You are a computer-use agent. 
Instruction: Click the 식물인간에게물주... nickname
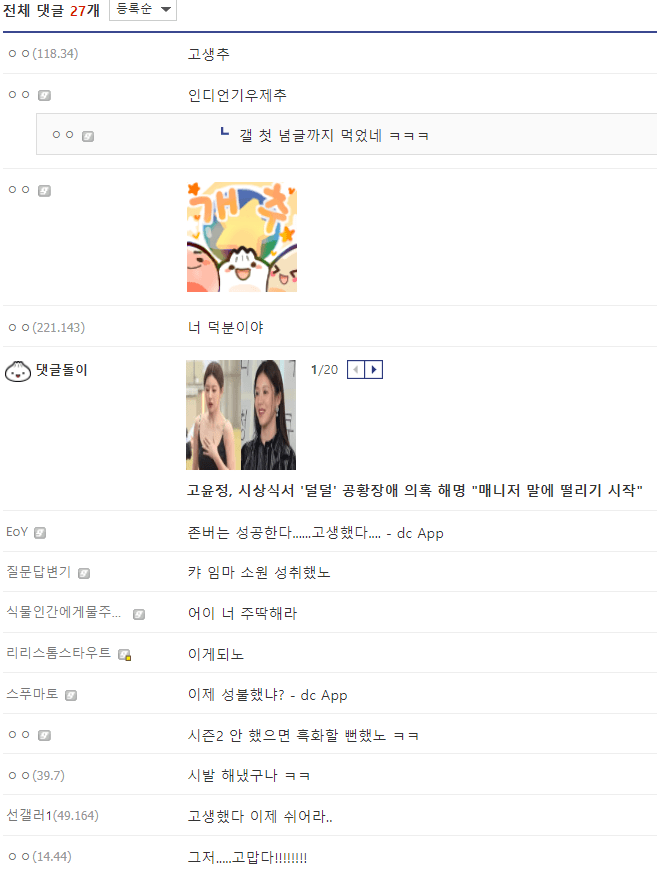(63, 612)
